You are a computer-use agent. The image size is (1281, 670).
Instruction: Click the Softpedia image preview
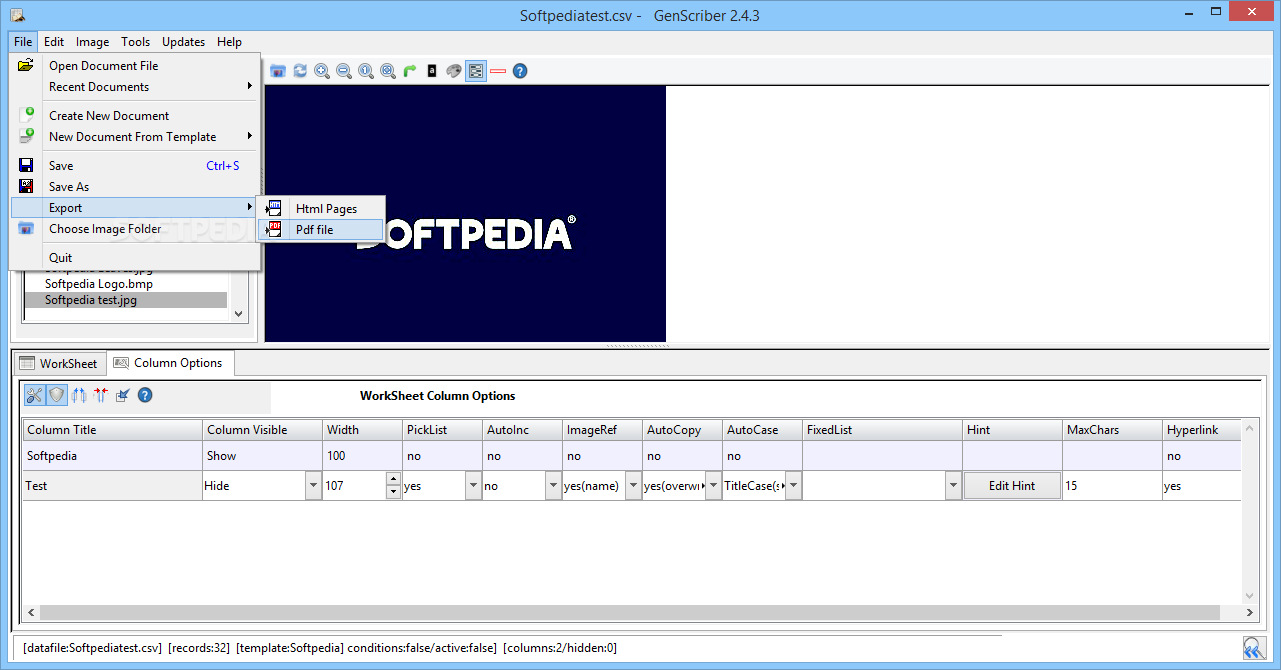[x=465, y=214]
